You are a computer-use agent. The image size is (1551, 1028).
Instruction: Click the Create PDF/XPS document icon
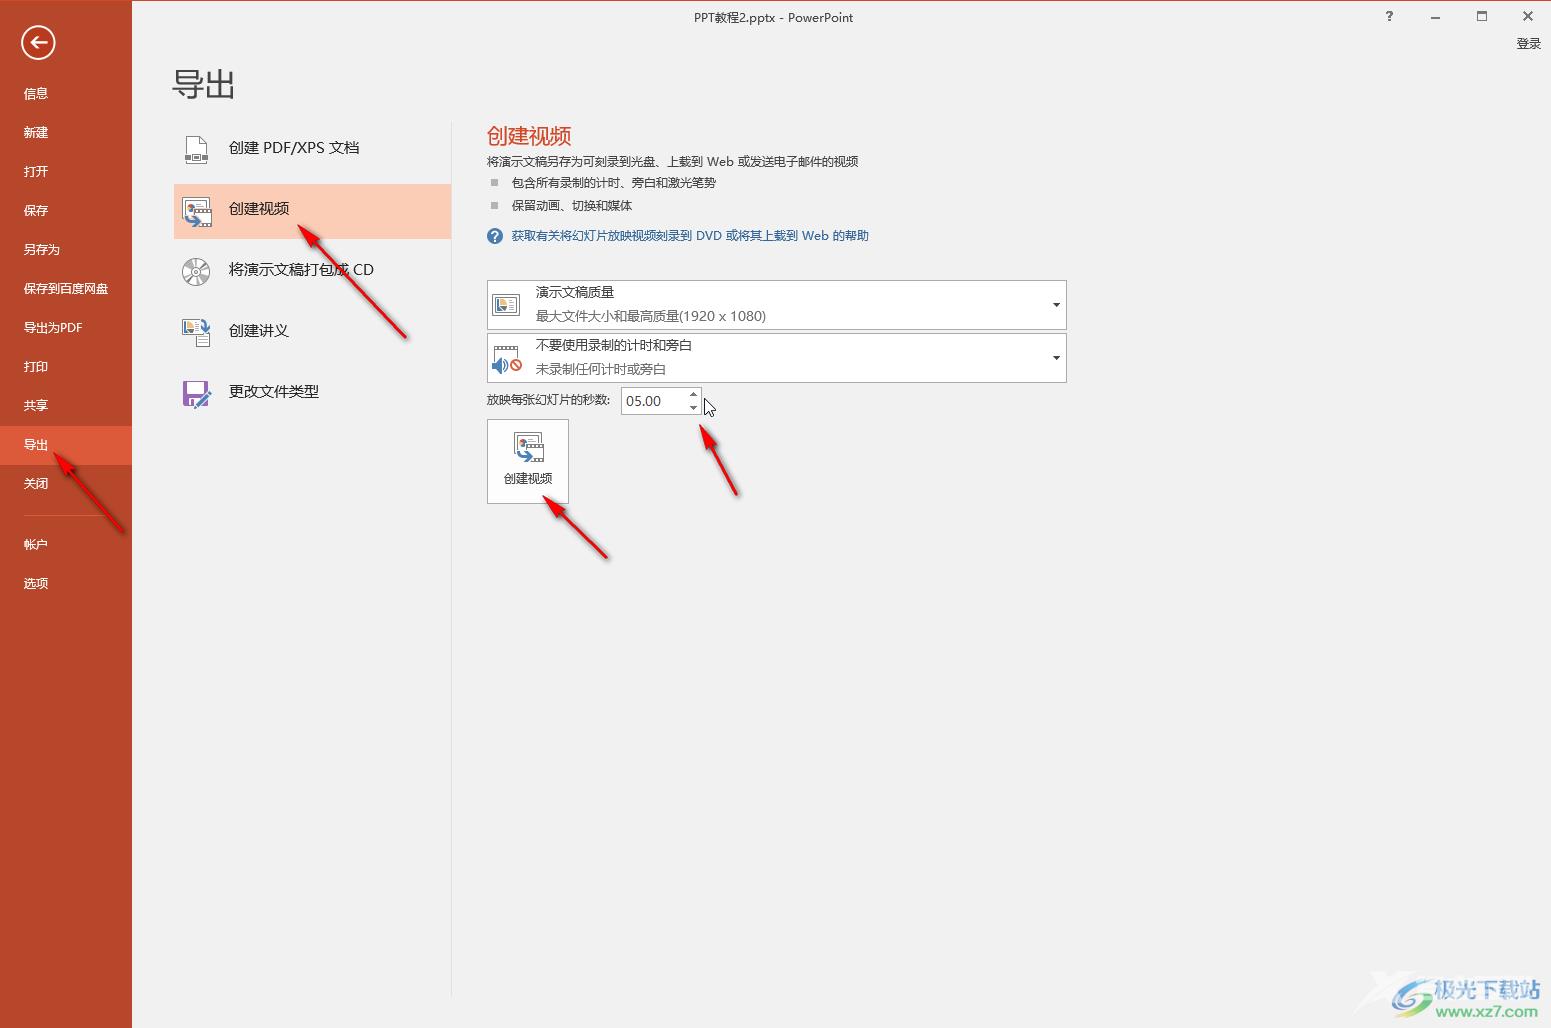point(196,149)
